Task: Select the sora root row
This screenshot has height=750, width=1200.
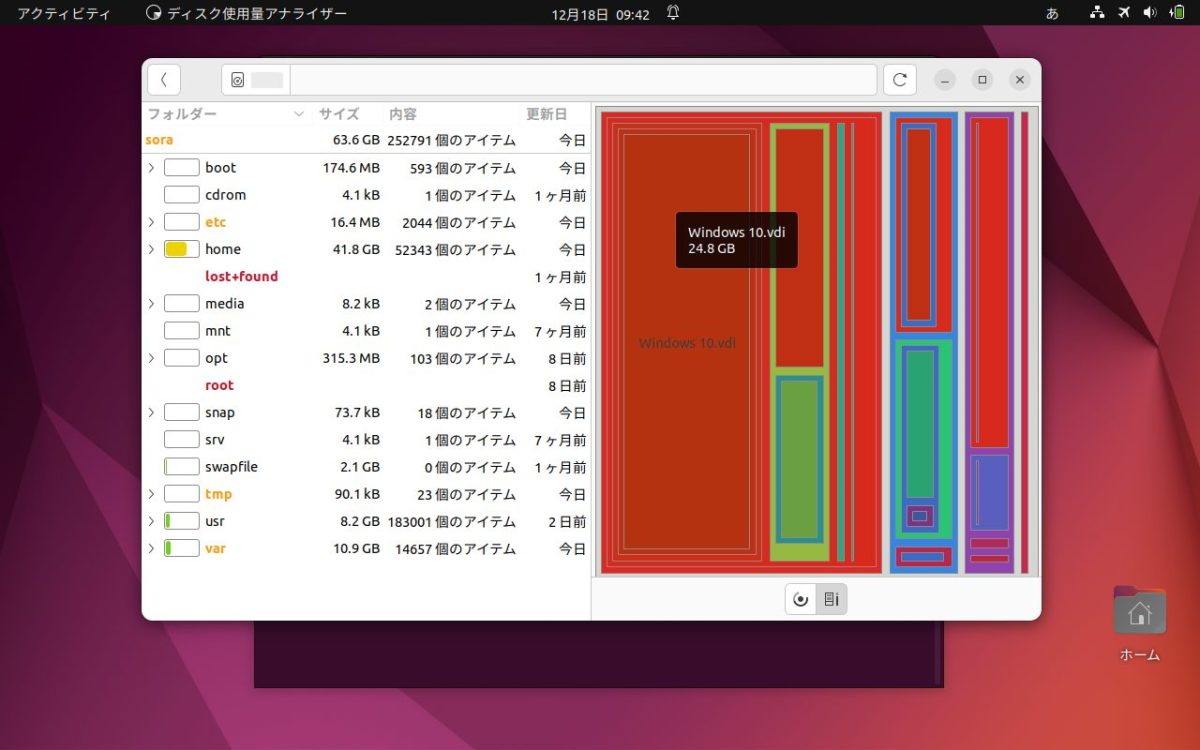Action: coord(366,140)
